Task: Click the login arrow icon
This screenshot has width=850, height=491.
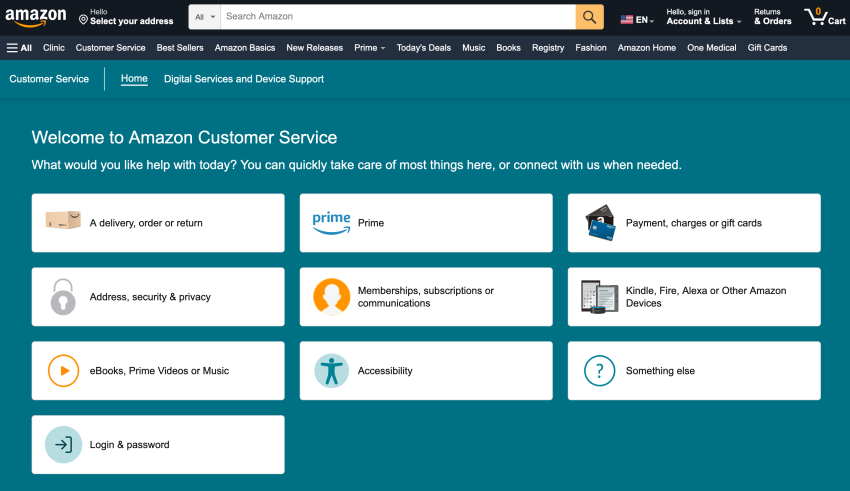Action: pos(63,444)
